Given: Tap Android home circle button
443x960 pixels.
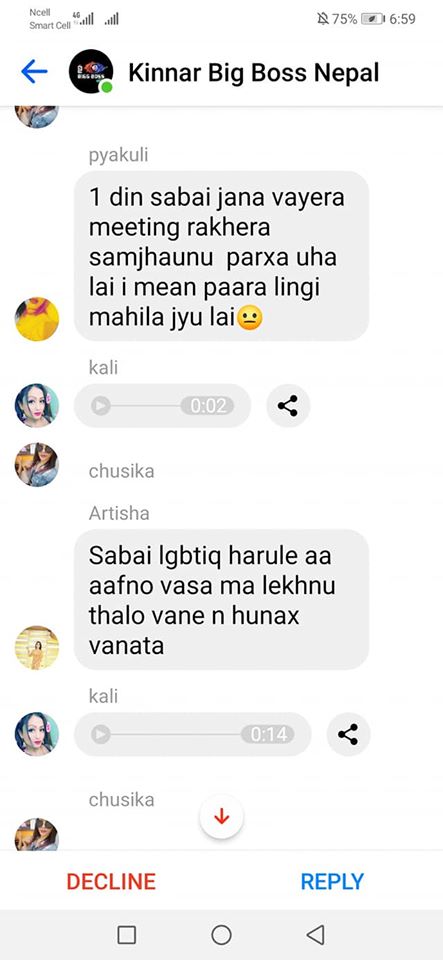Looking at the screenshot, I should (222, 935).
